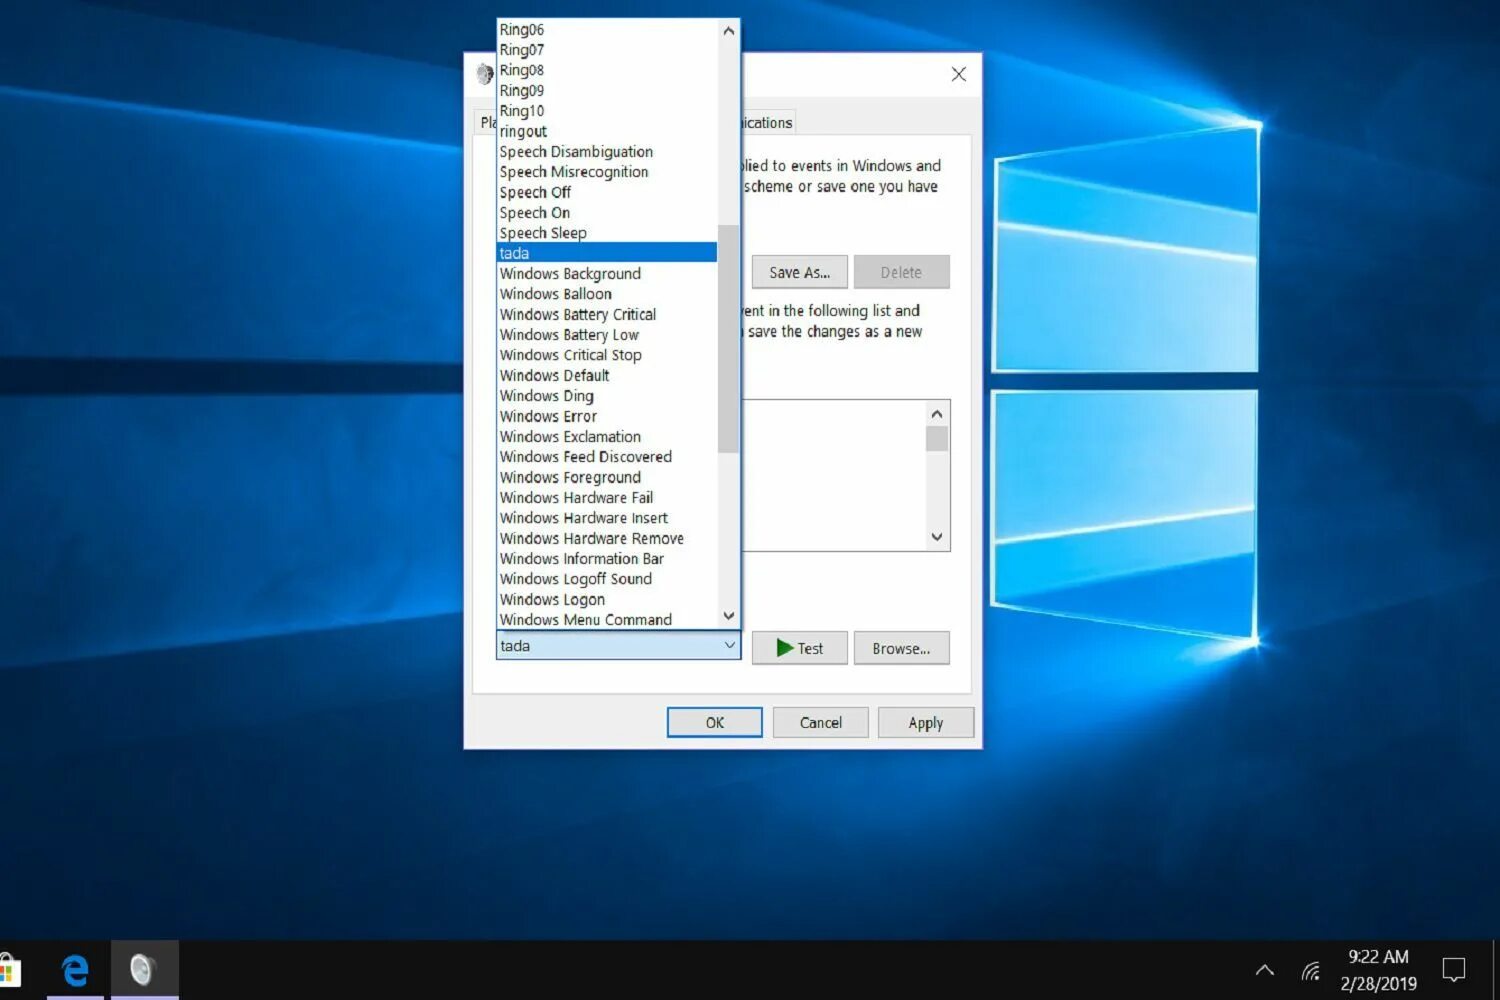Select Windows Battery Low sound
1500x1000 pixels.
[607, 335]
